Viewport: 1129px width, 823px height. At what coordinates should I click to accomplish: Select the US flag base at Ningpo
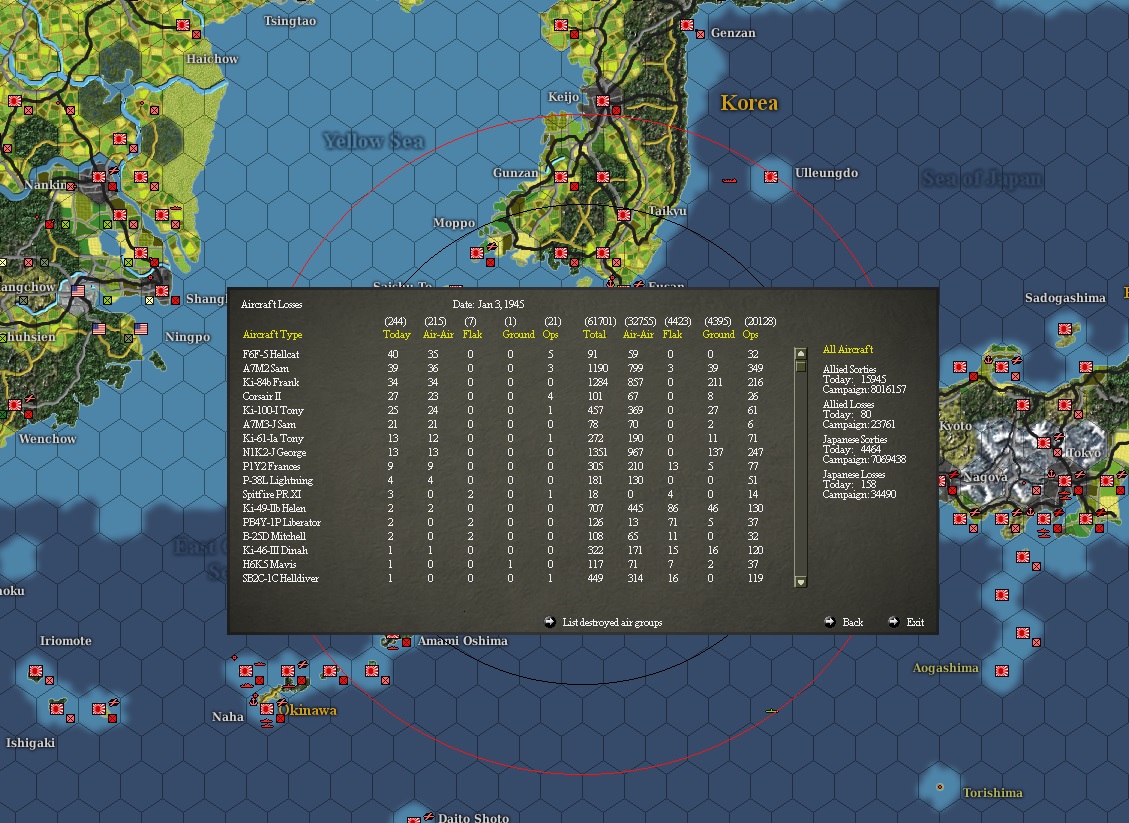(141, 328)
